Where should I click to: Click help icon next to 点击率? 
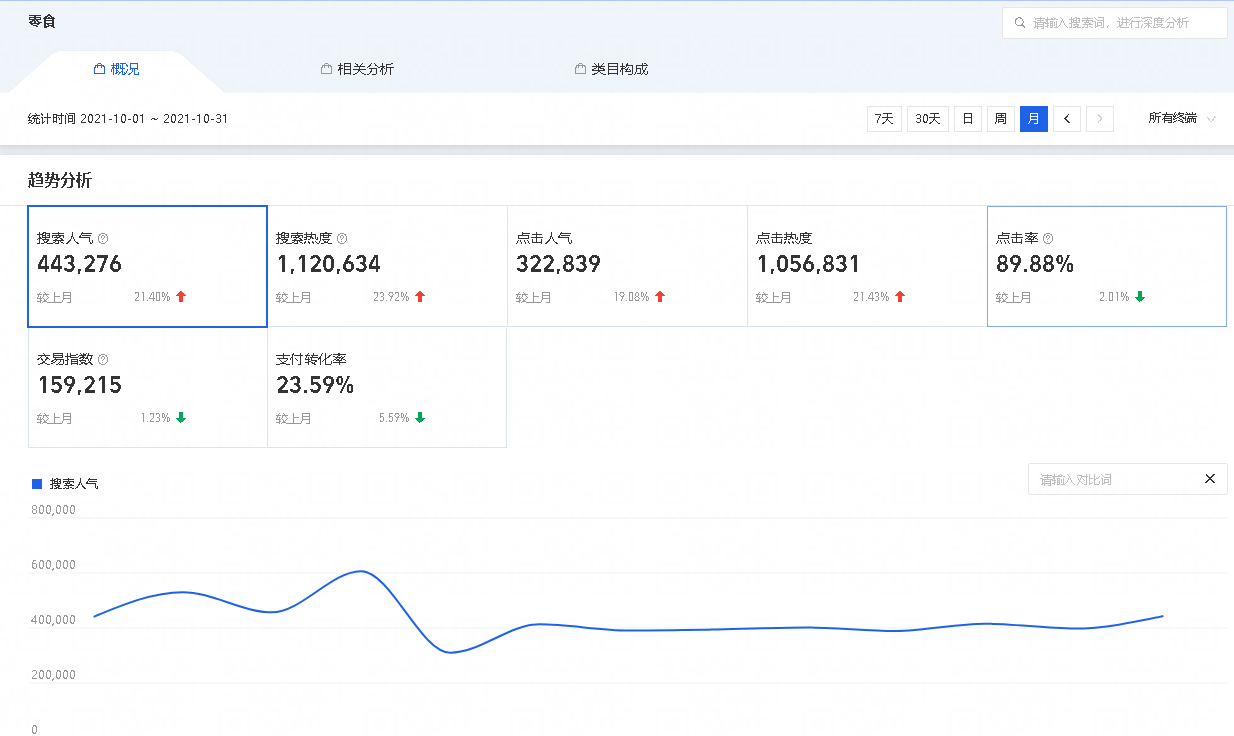pos(1048,239)
